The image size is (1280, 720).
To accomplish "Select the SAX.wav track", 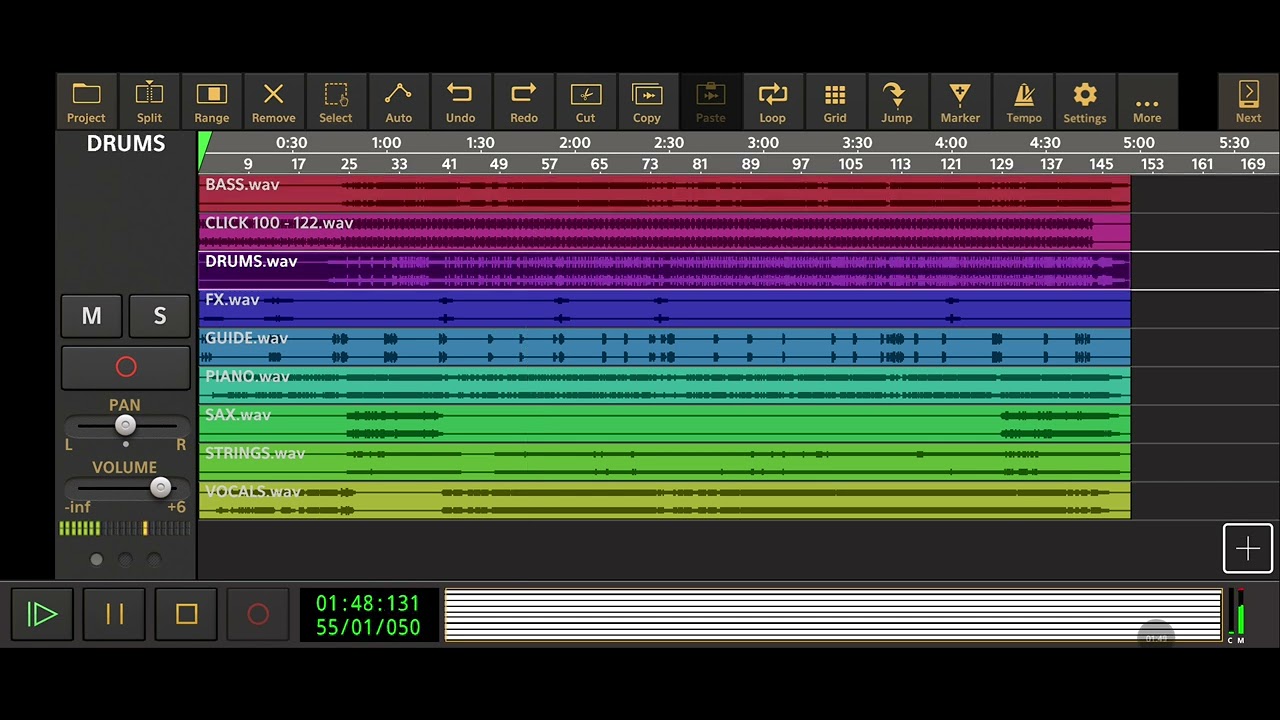I will point(664,424).
